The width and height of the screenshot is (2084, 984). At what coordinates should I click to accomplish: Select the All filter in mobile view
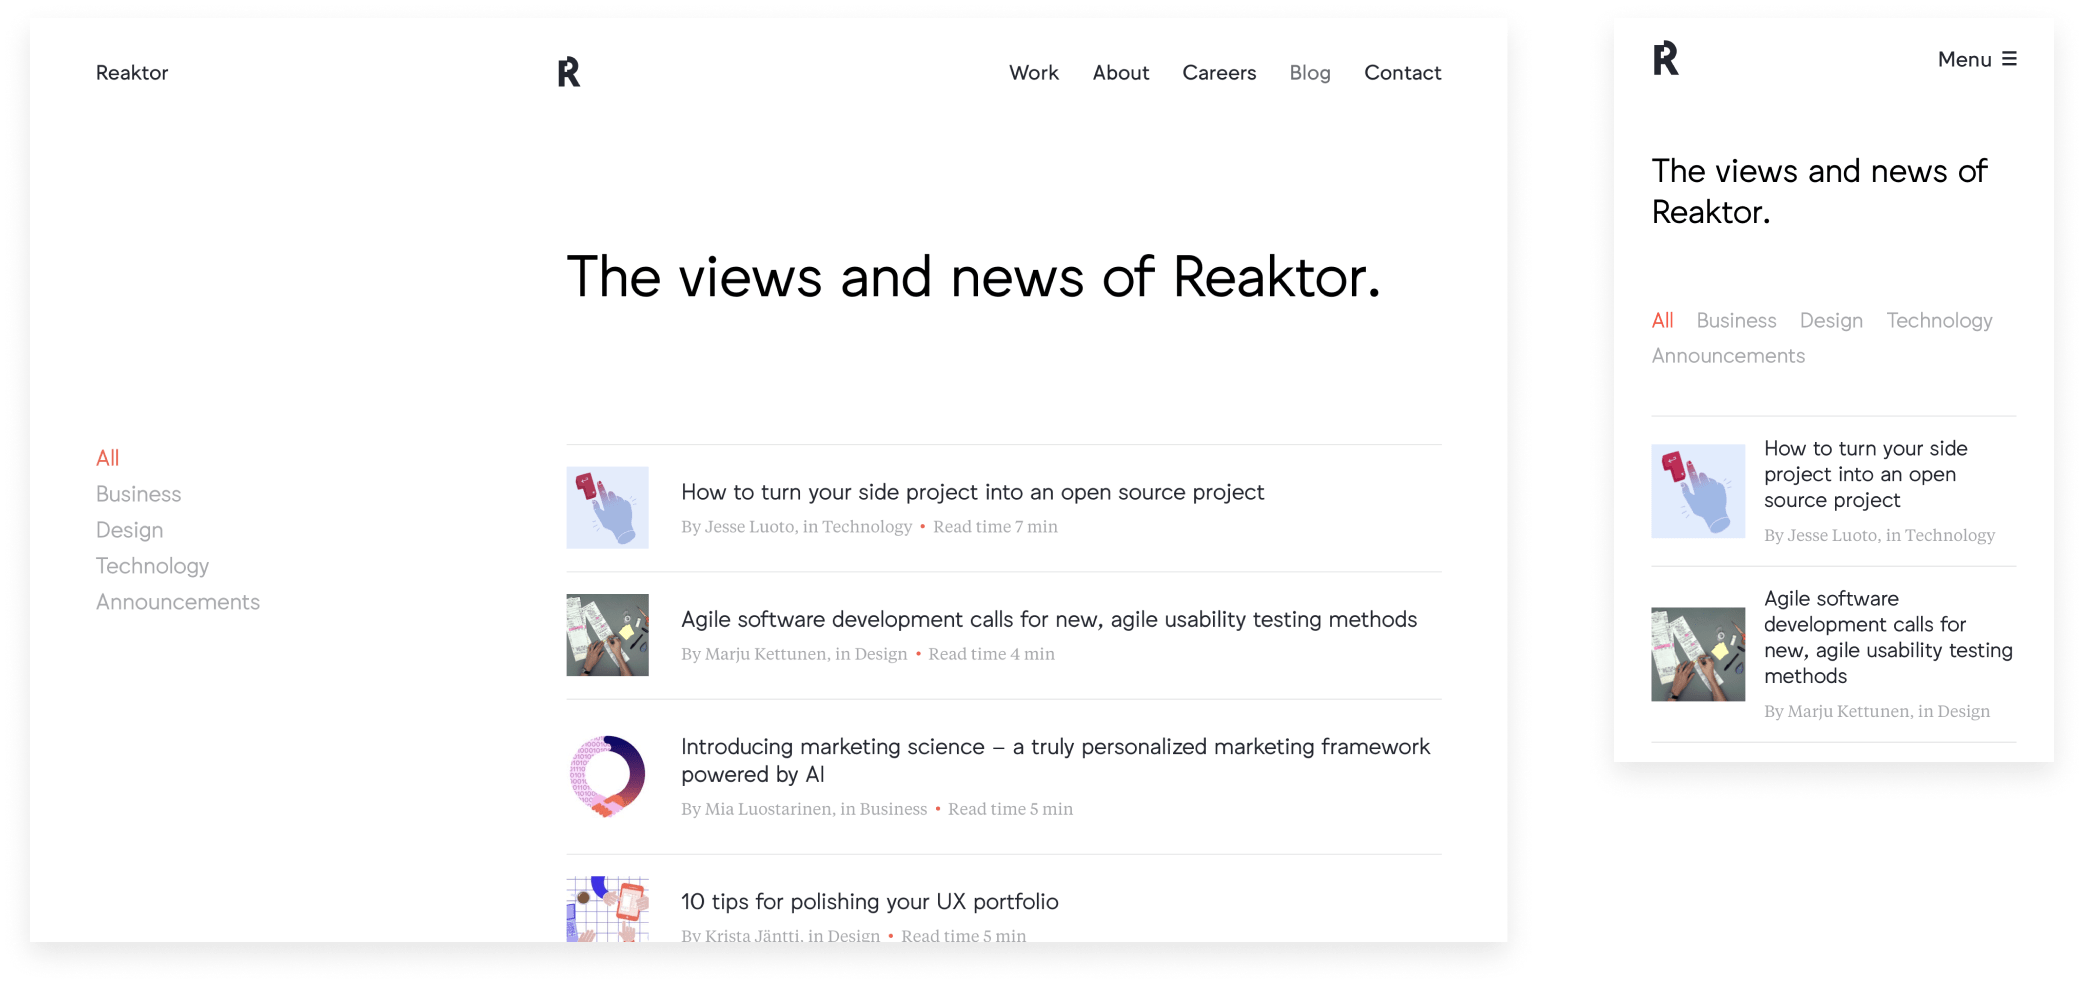(x=1662, y=320)
